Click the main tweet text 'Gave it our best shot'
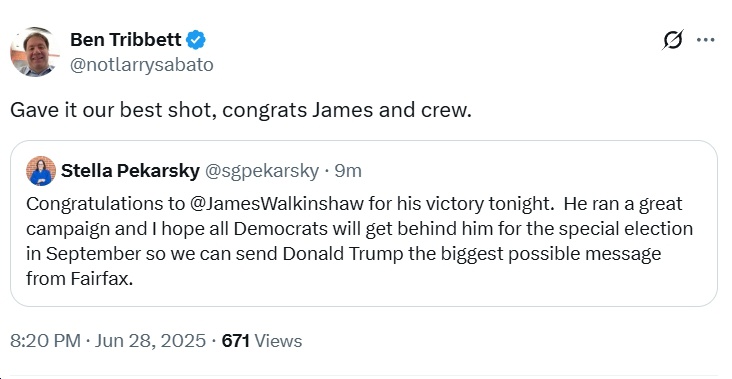Screen dimensions: 732x379 click(x=112, y=111)
